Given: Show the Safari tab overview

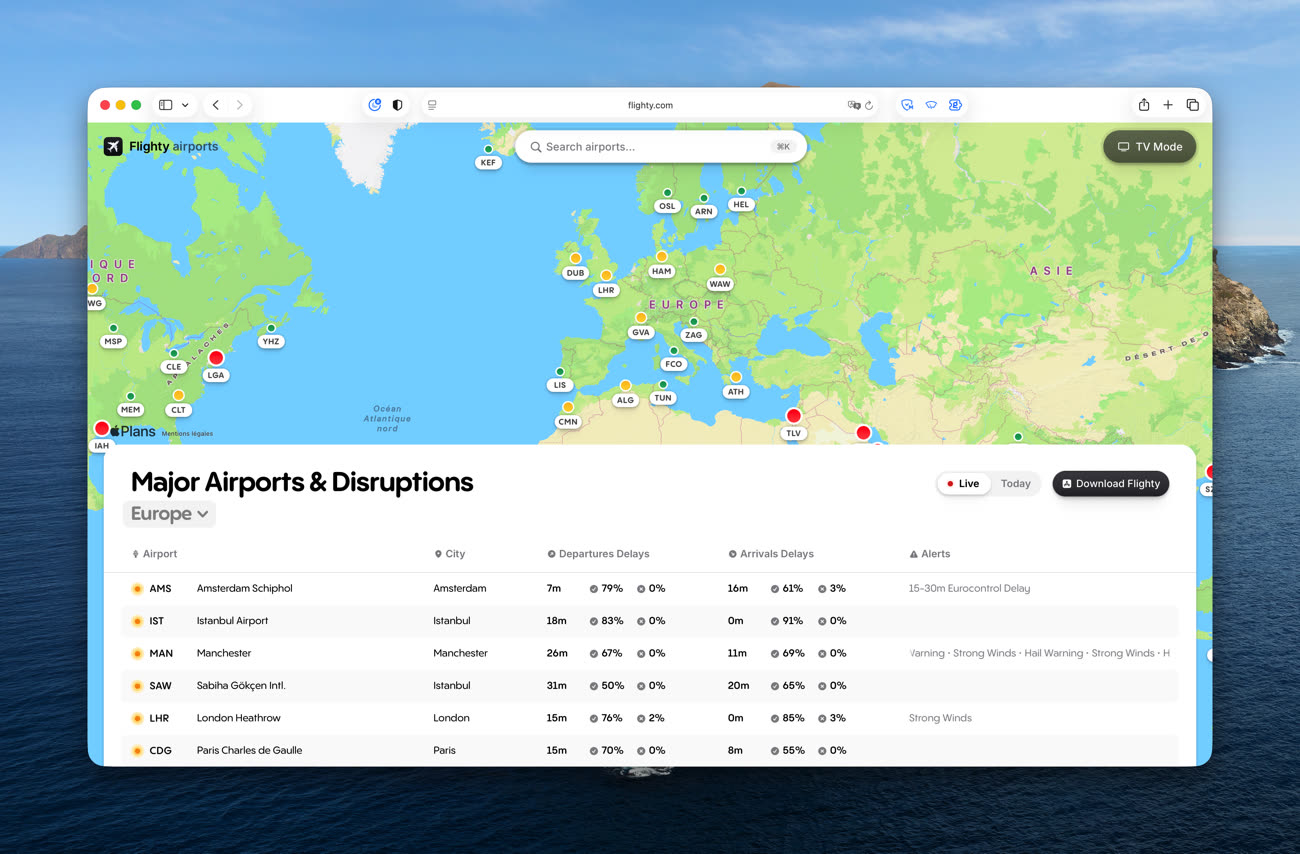Looking at the screenshot, I should tap(1192, 105).
